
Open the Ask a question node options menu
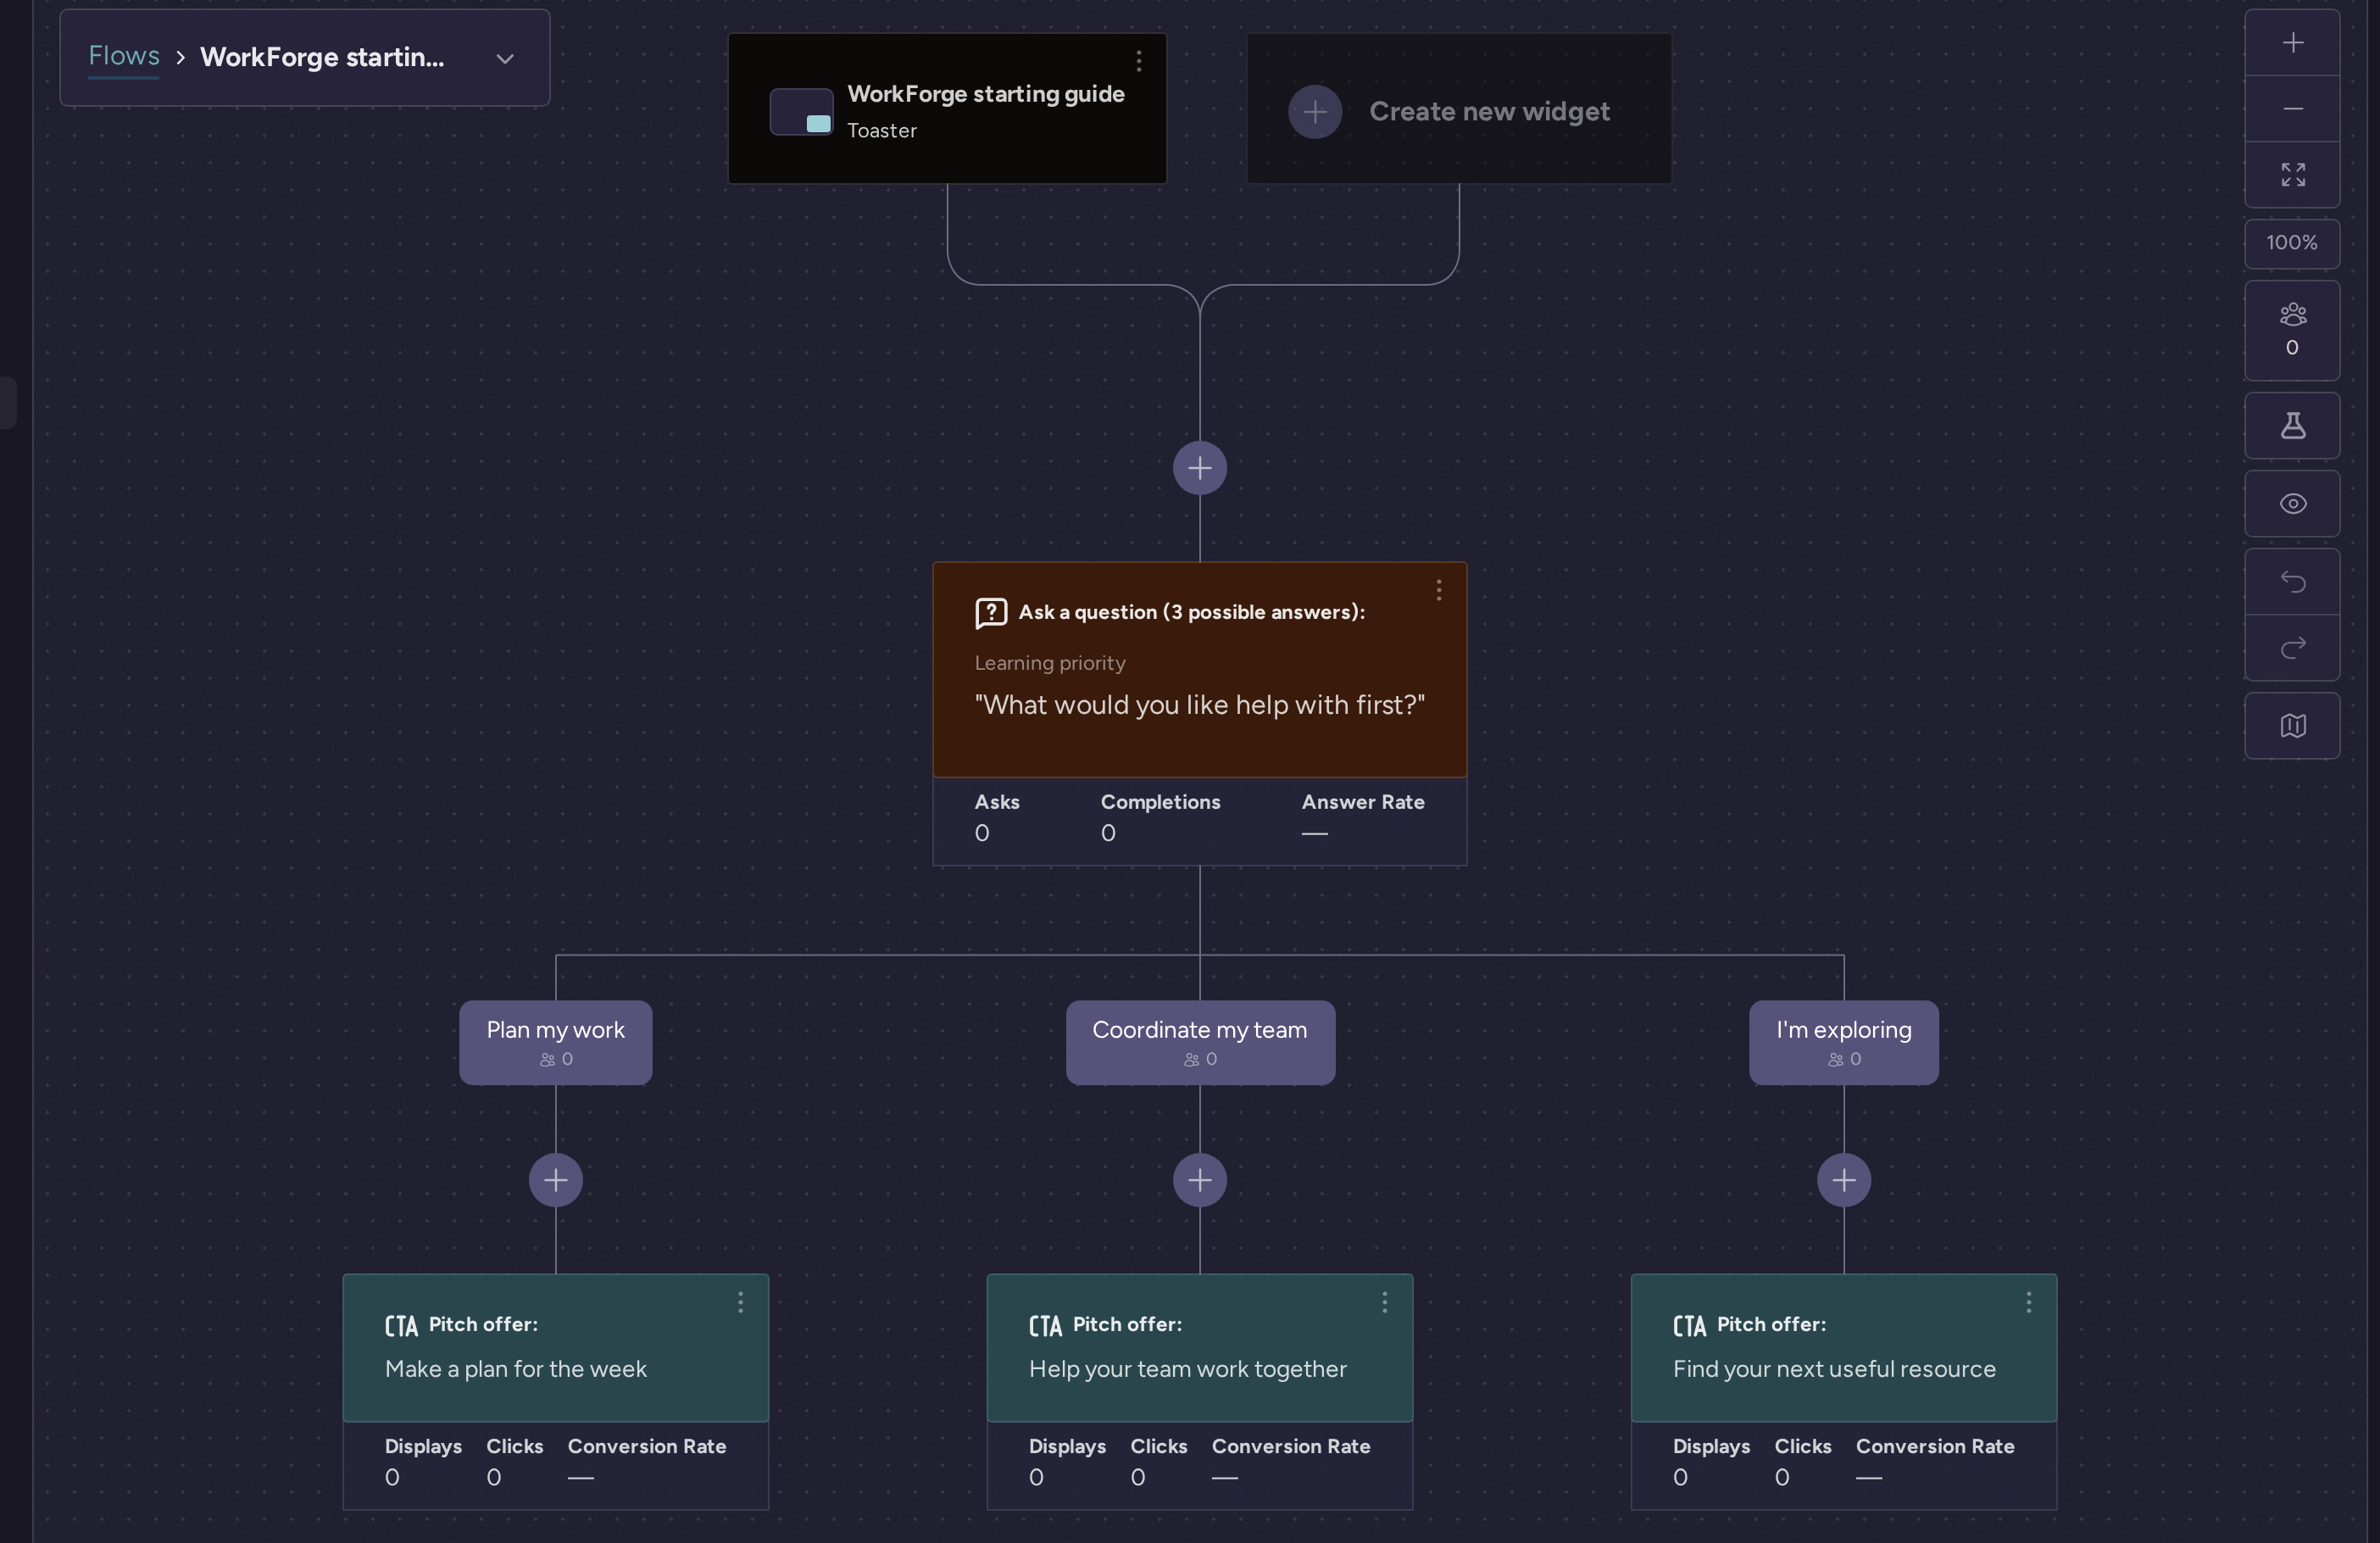coord(1438,590)
